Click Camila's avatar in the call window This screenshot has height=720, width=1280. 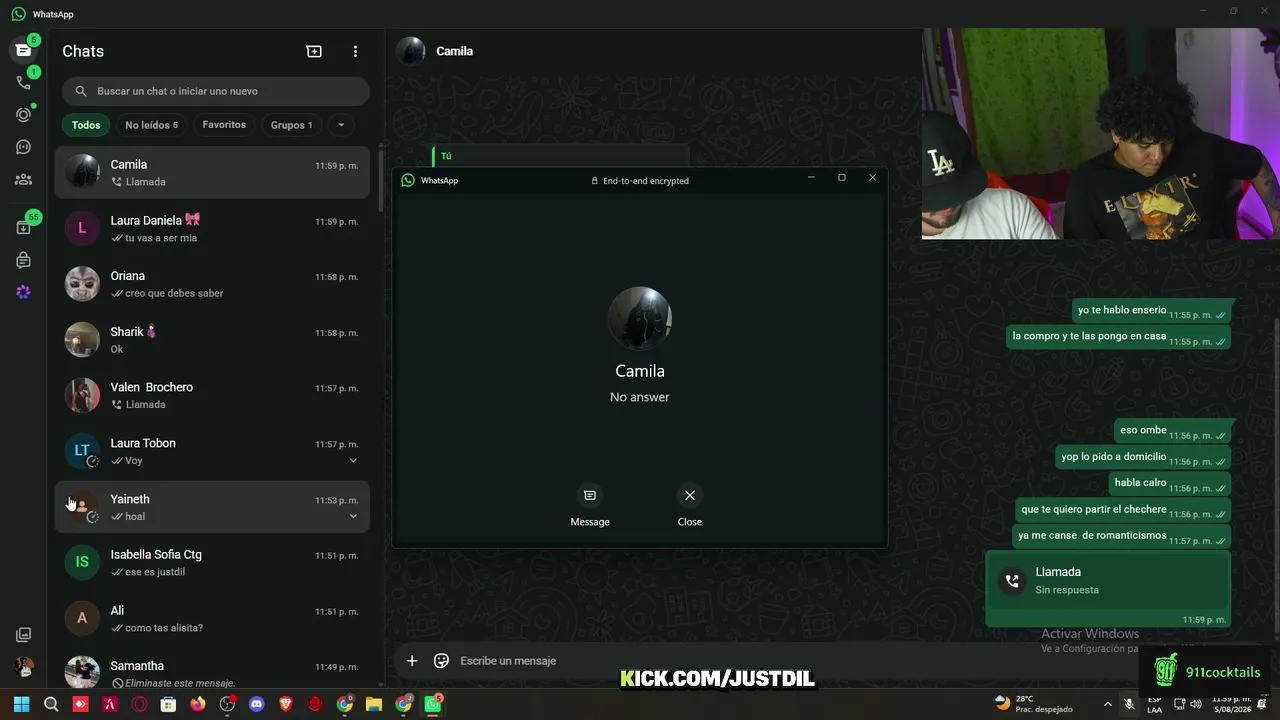click(x=640, y=319)
